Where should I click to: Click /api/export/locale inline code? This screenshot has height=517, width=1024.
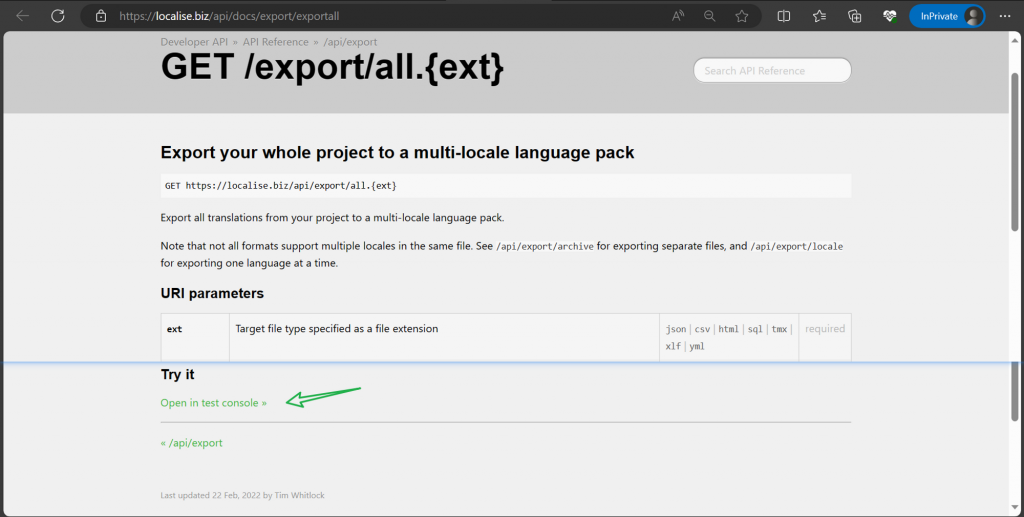[x=796, y=246]
